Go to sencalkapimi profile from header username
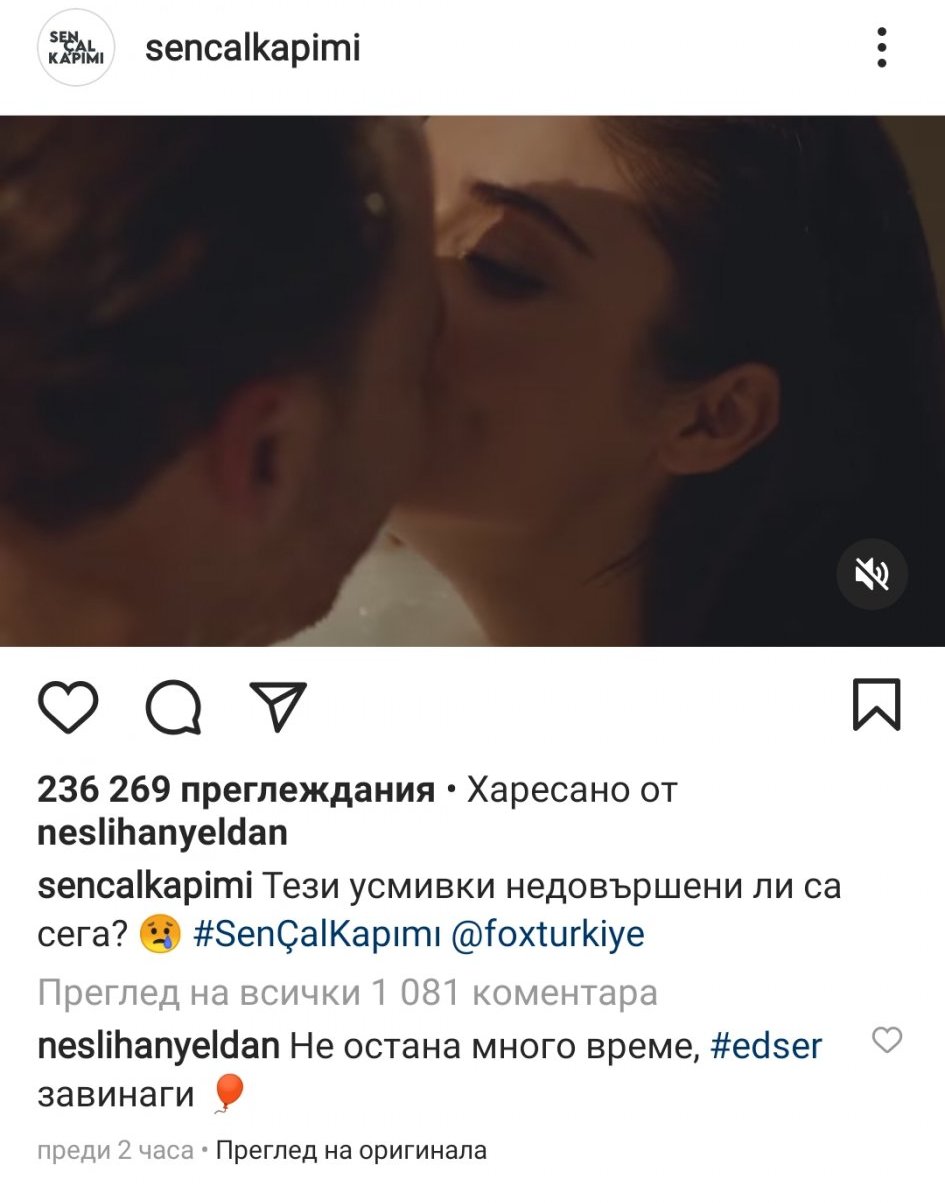 pyautogui.click(x=252, y=49)
